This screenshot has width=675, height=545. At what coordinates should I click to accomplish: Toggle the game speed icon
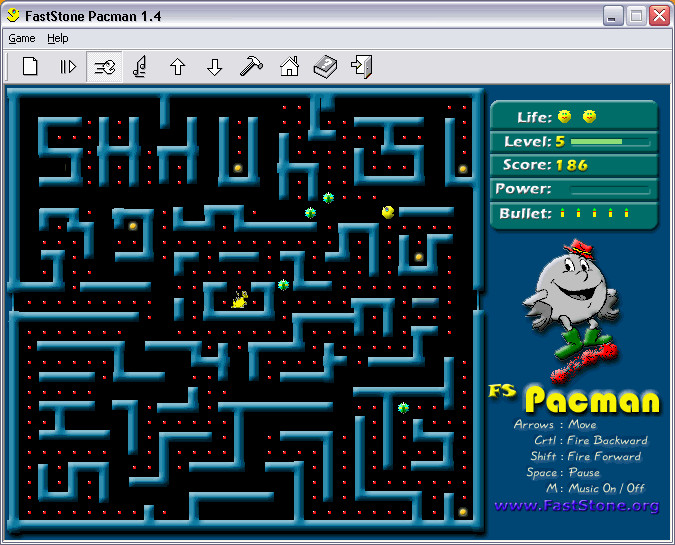pyautogui.click(x=105, y=67)
